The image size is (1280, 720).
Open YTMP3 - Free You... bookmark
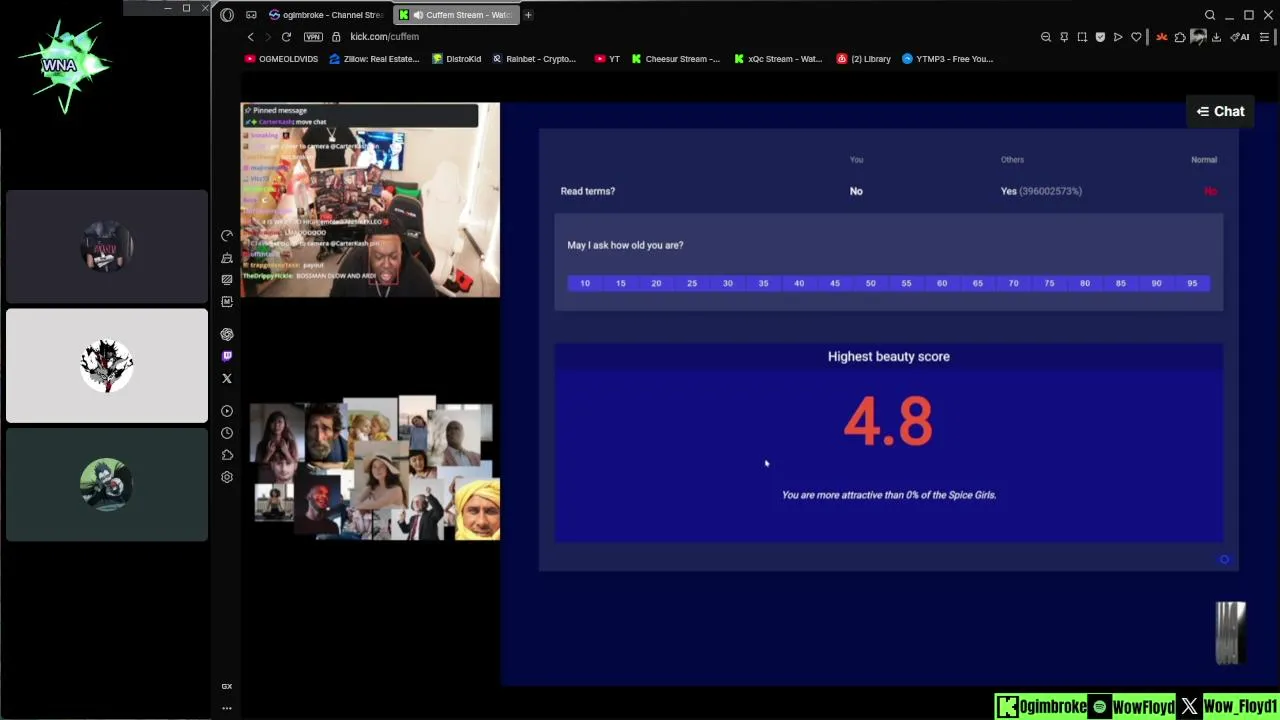click(947, 59)
